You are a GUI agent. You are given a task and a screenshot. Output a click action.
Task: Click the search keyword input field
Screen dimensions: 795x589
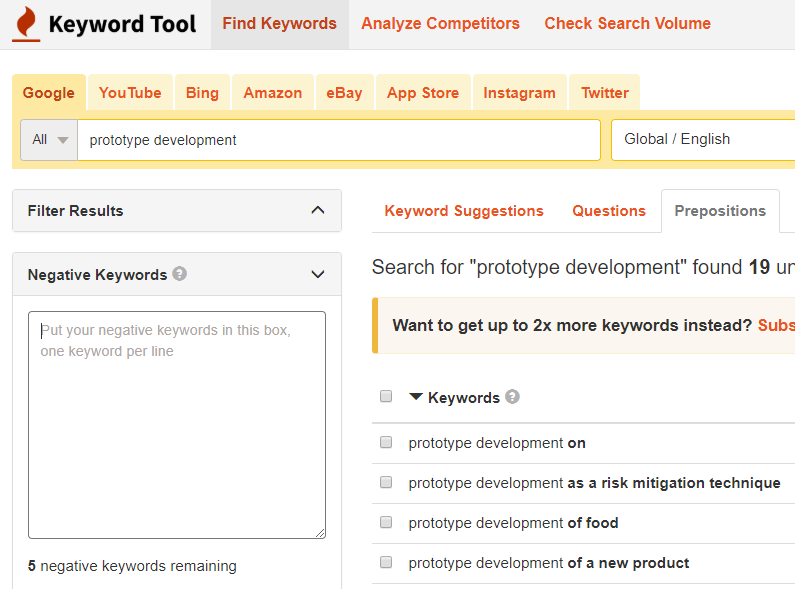338,140
